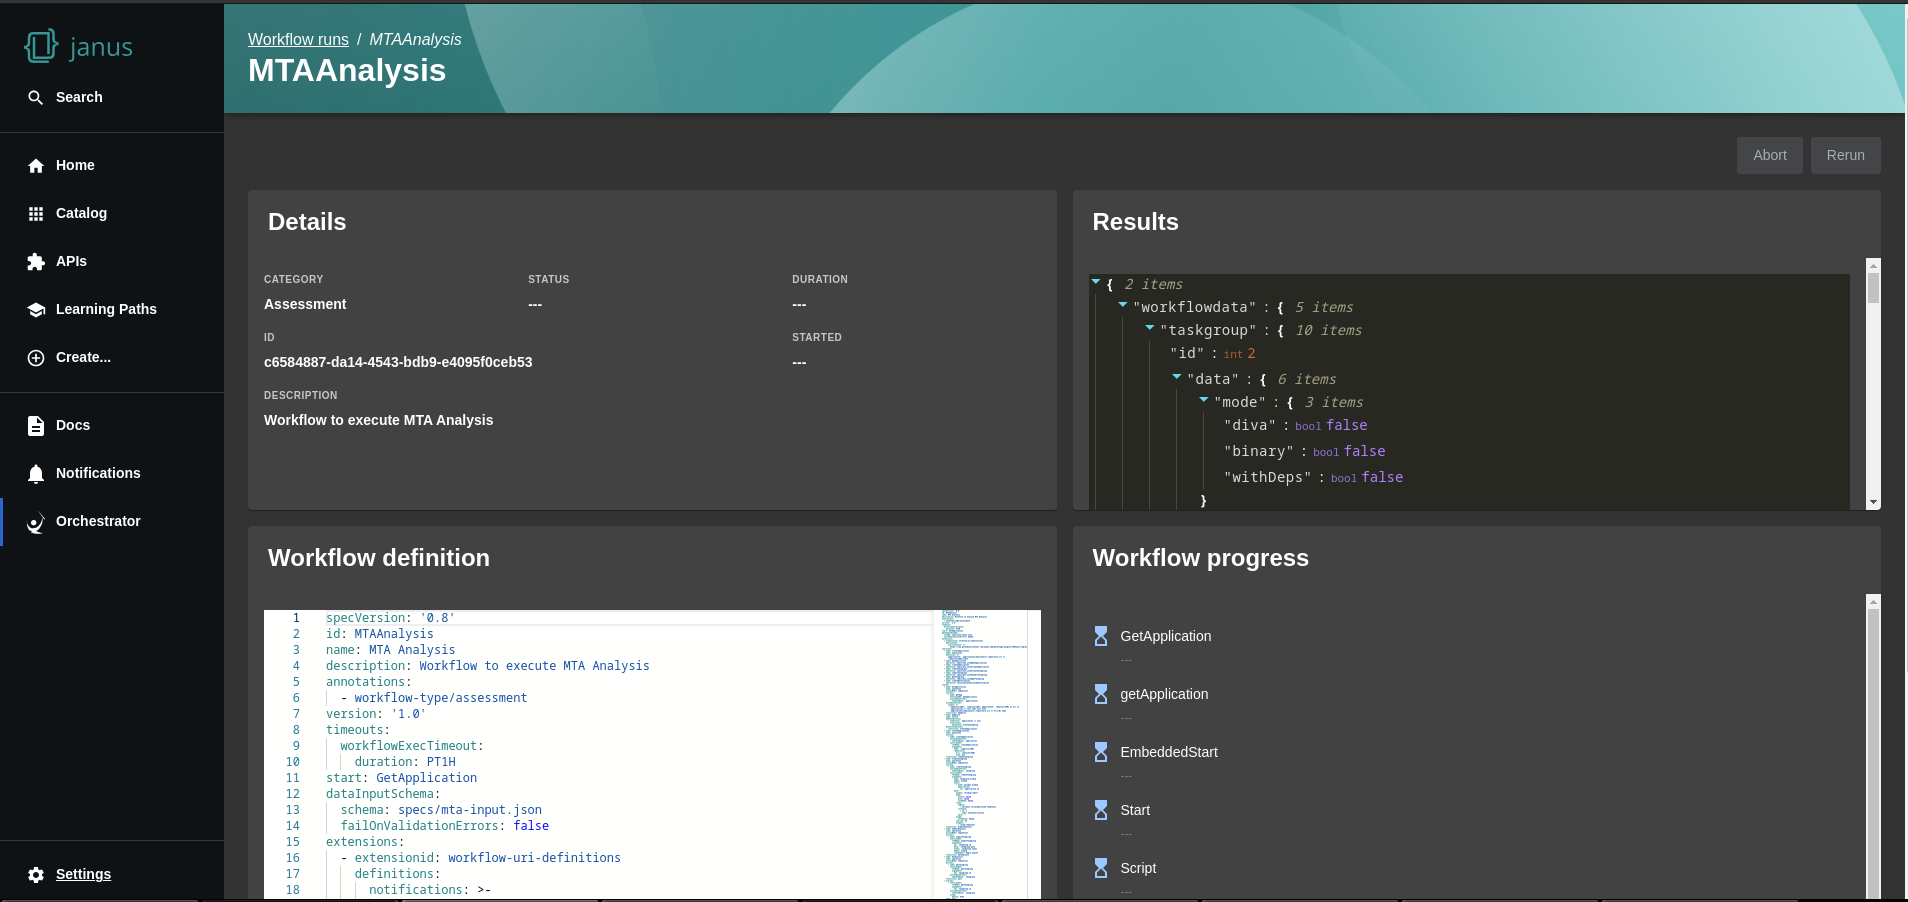Image resolution: width=1908 pixels, height=902 pixels.
Task: Click the Orchestrator icon in sidebar
Action: coord(36,522)
